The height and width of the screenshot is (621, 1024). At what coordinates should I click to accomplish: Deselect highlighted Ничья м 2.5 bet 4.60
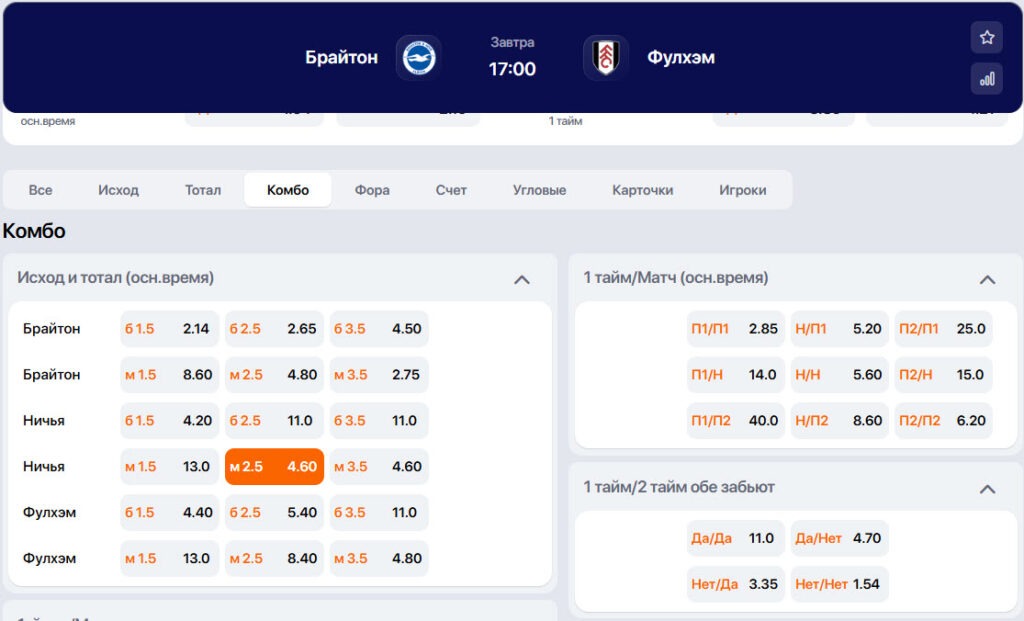pos(274,466)
